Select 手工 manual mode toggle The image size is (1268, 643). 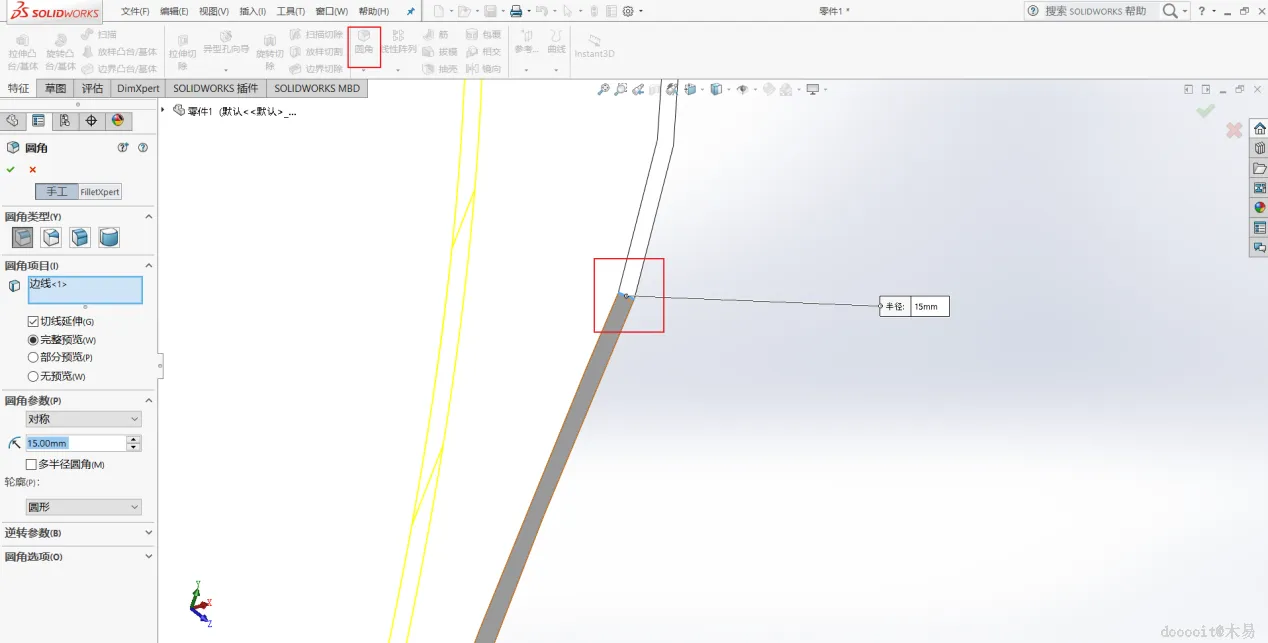pyautogui.click(x=57, y=191)
